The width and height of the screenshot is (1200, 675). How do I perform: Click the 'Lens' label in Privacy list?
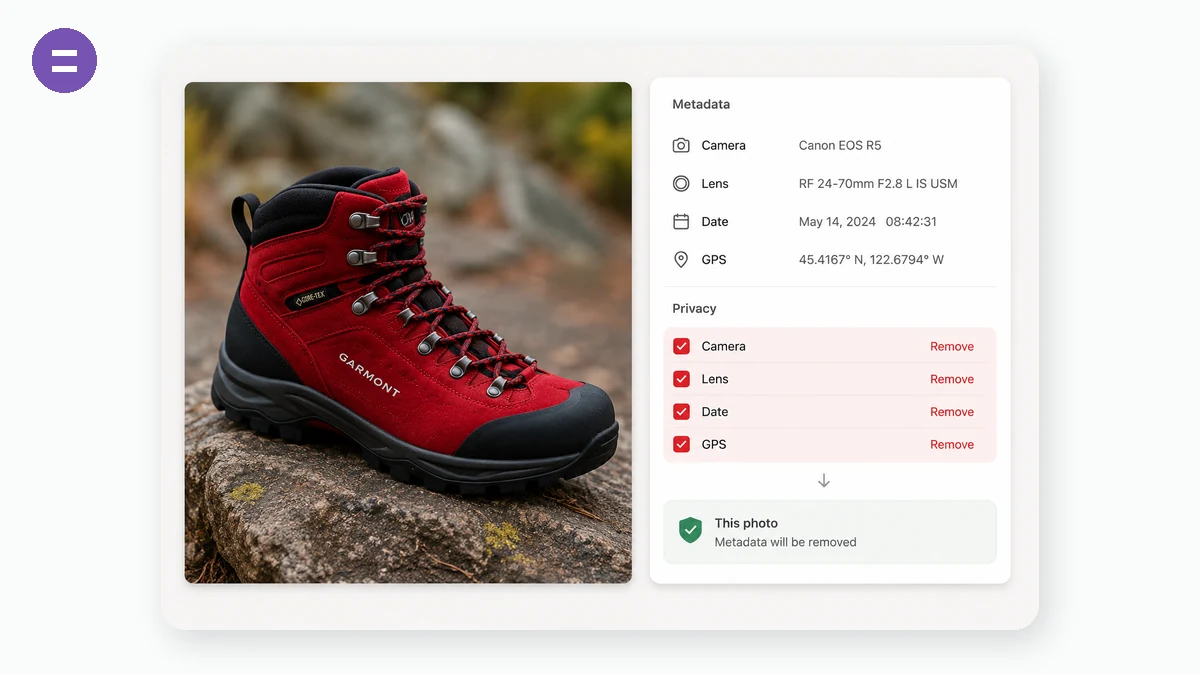click(715, 379)
